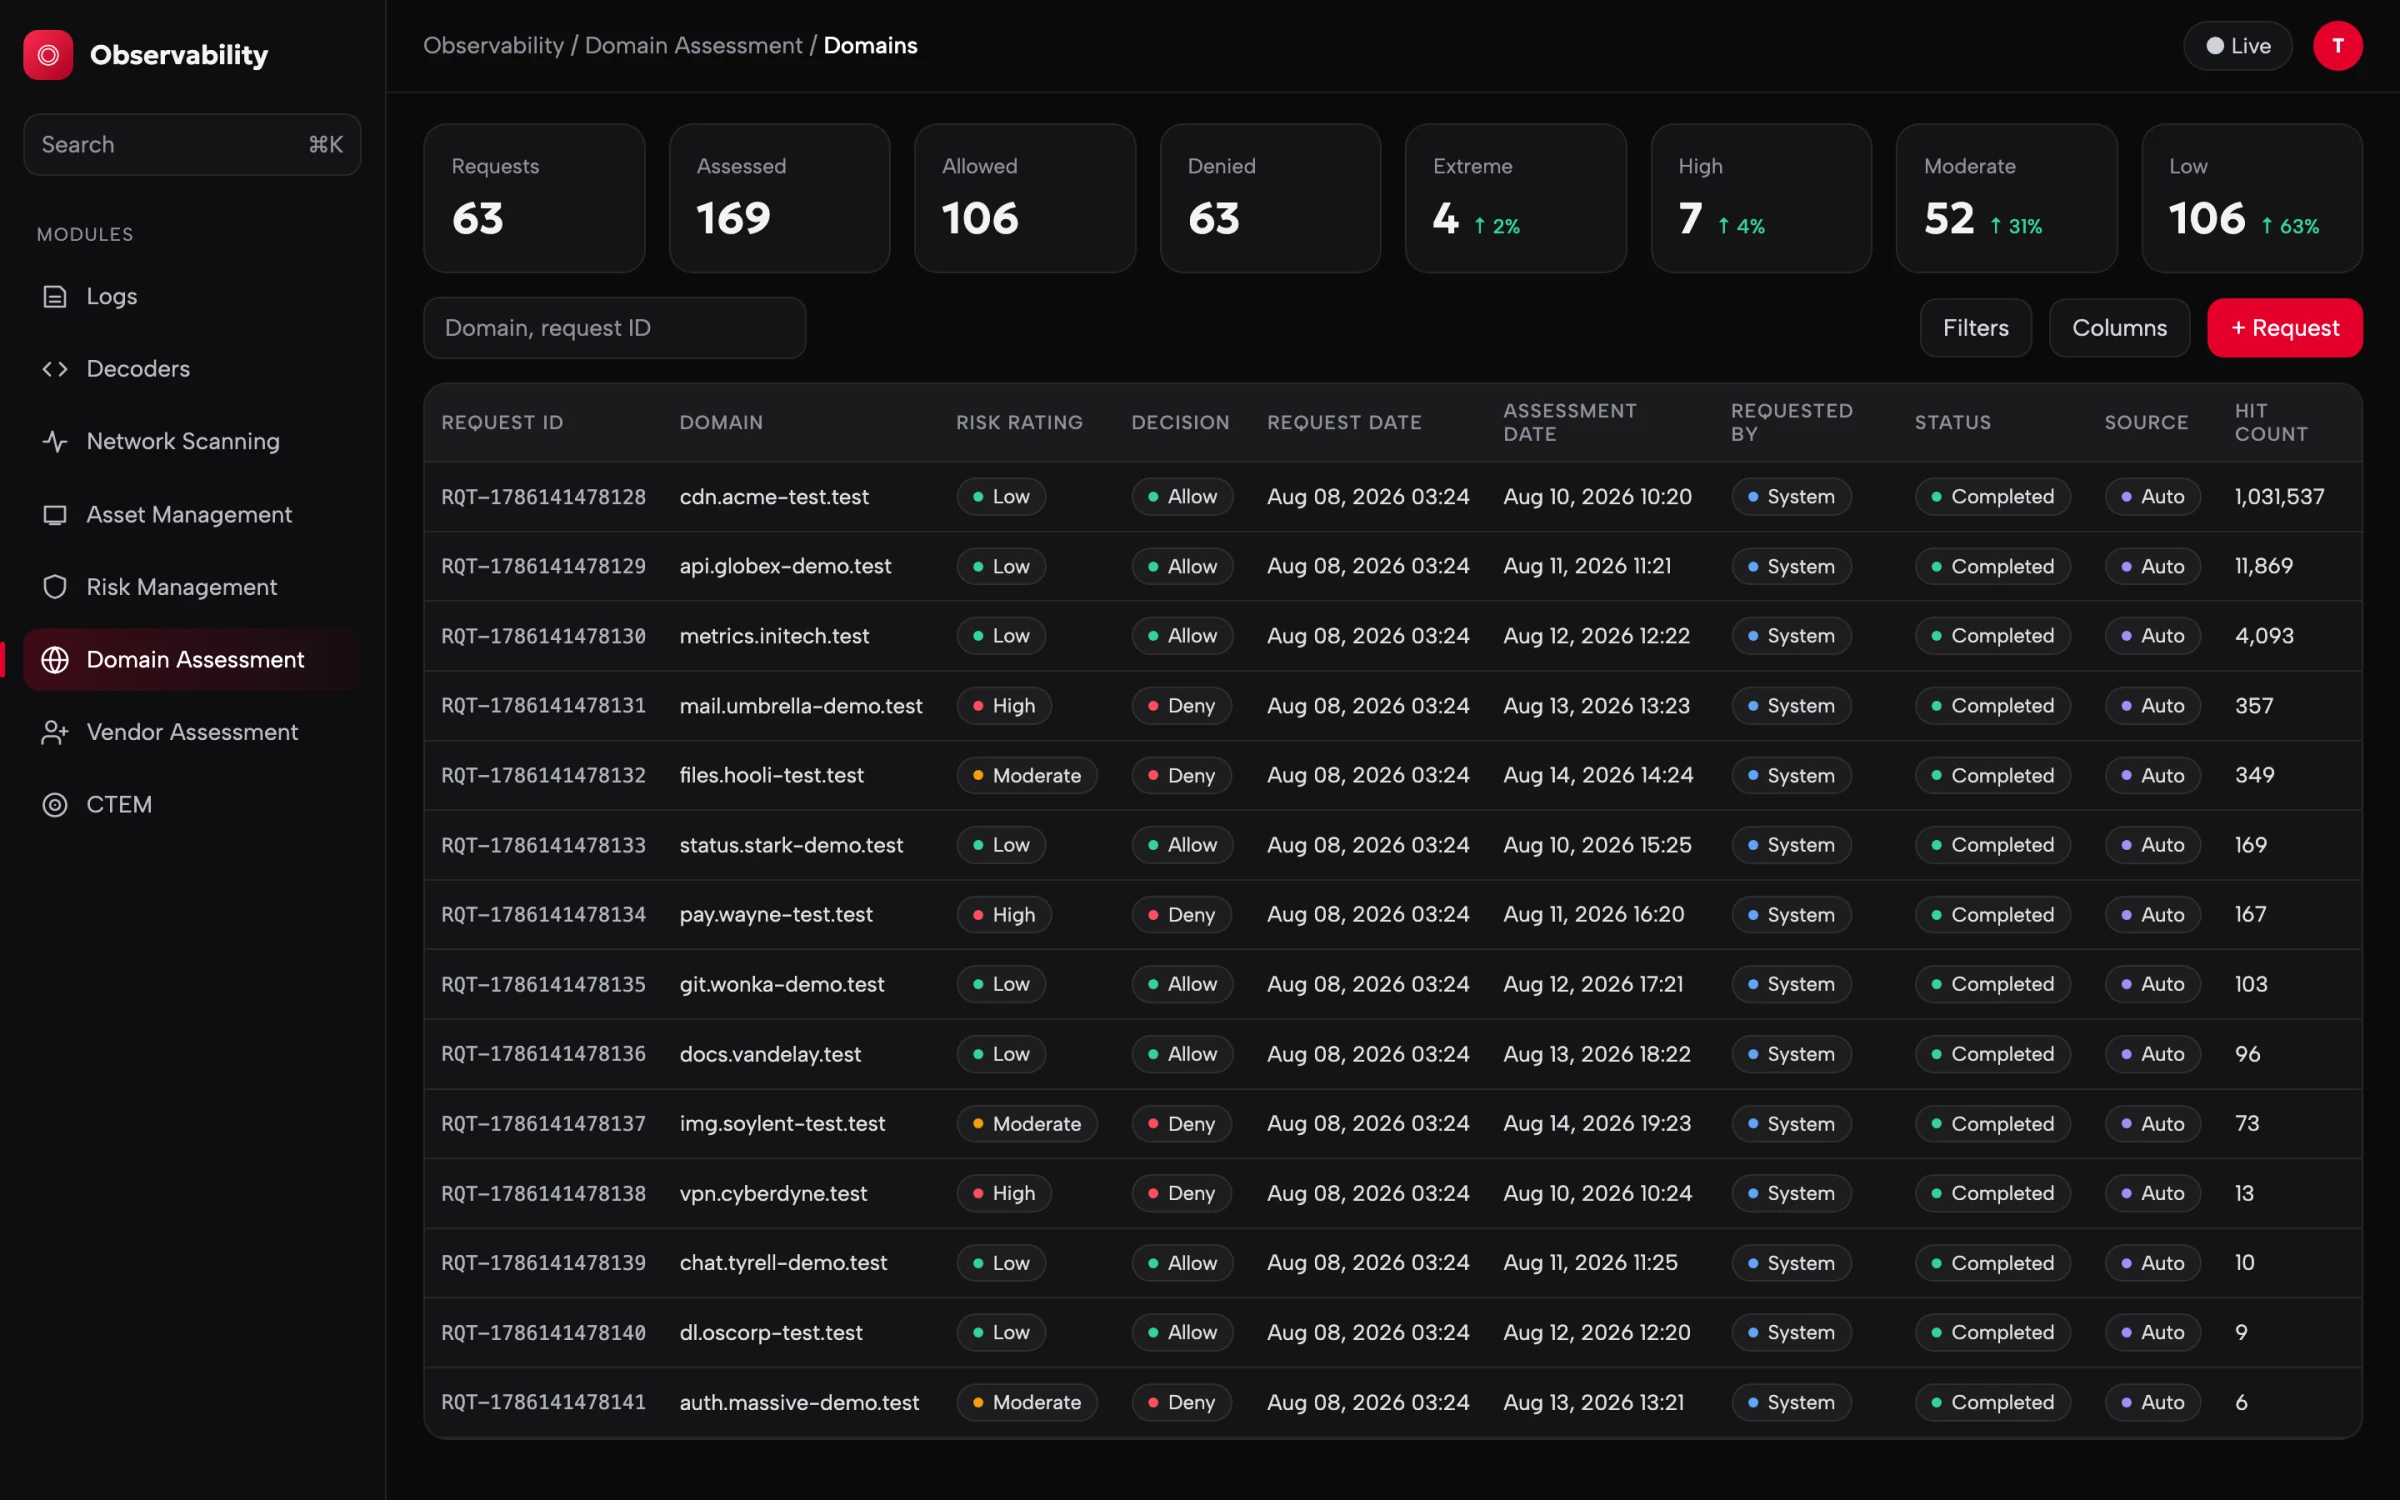Open Vendor Assessment module
The image size is (2400, 1500).
(x=192, y=732)
